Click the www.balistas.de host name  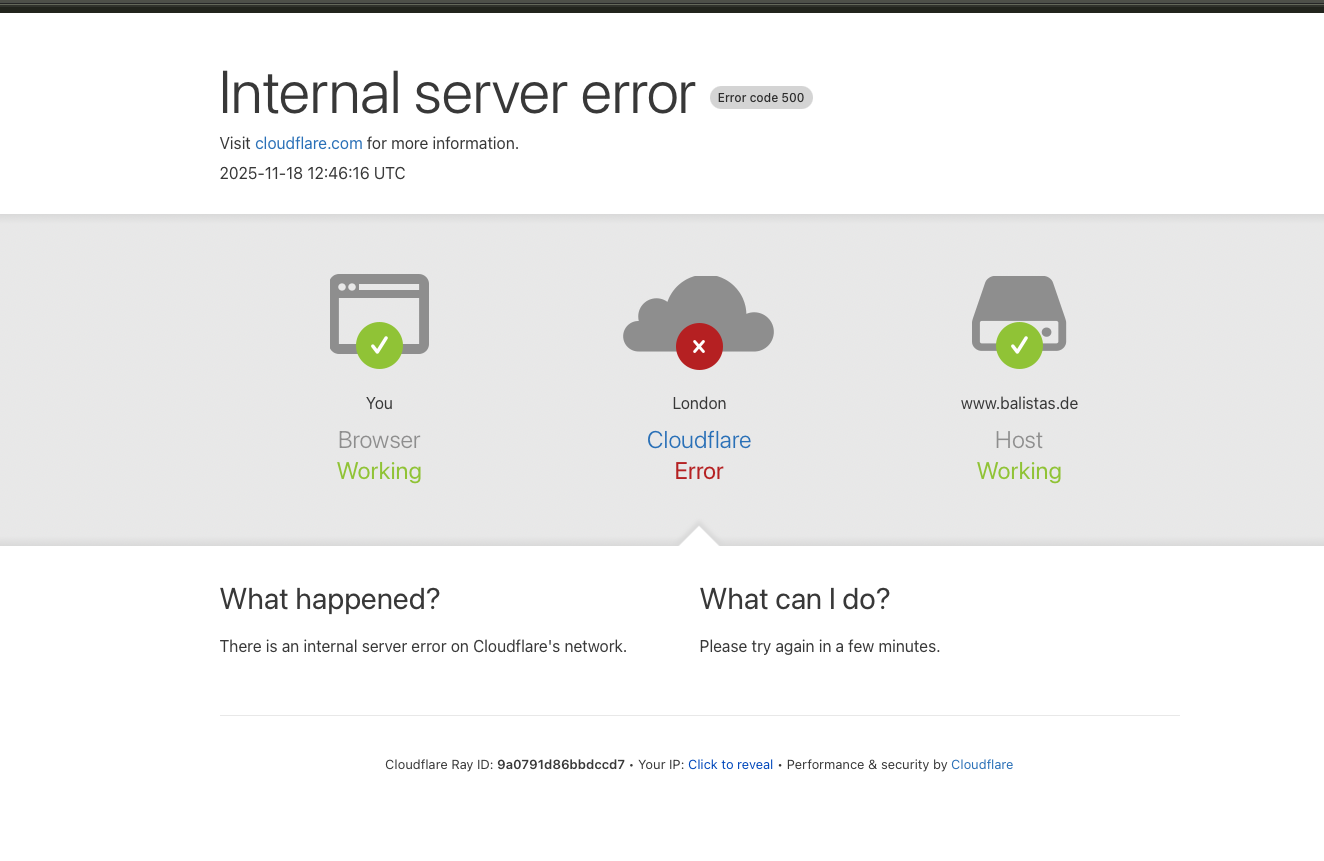pyautogui.click(x=1019, y=404)
